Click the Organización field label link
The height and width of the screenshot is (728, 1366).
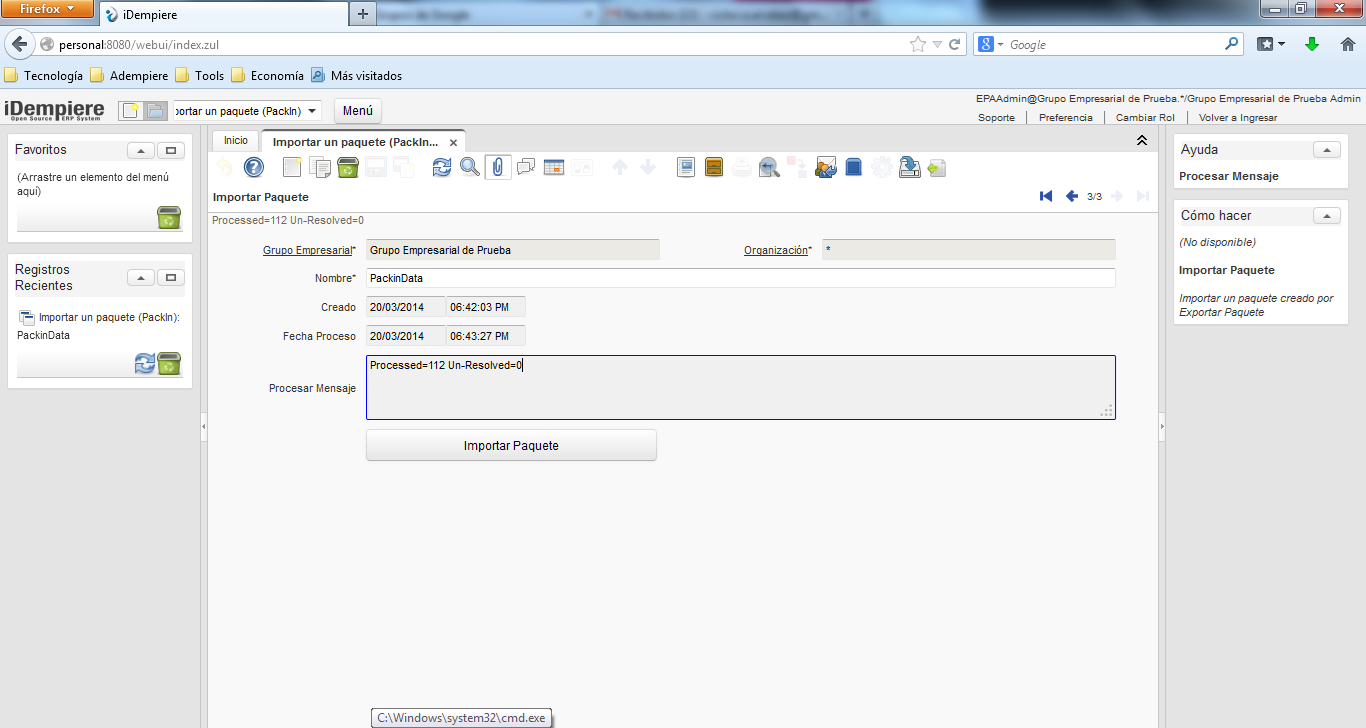tap(775, 250)
